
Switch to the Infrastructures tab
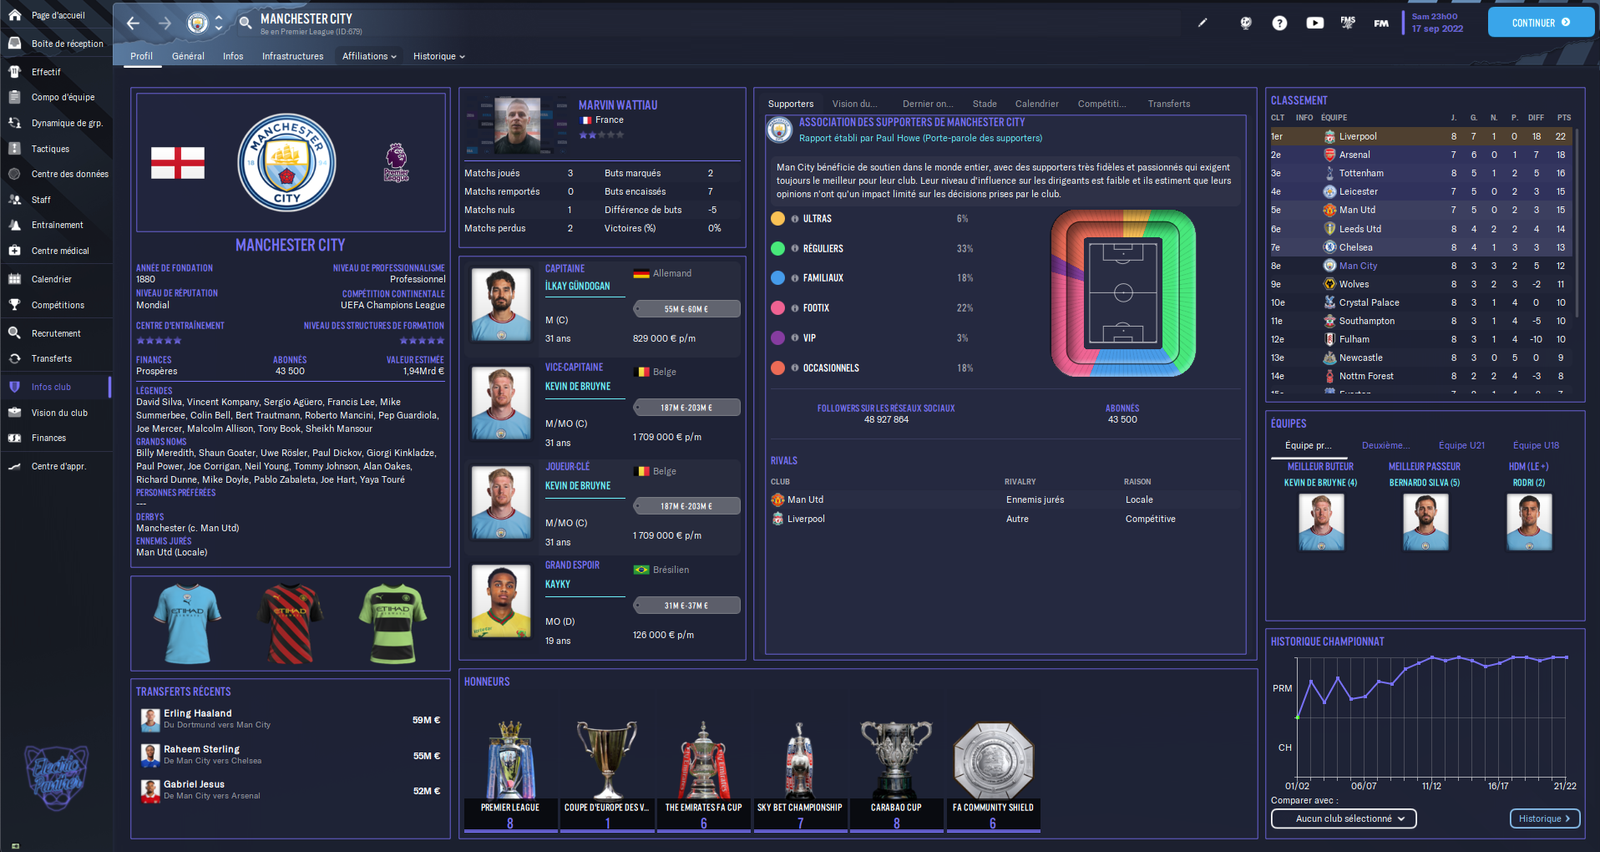click(x=292, y=57)
